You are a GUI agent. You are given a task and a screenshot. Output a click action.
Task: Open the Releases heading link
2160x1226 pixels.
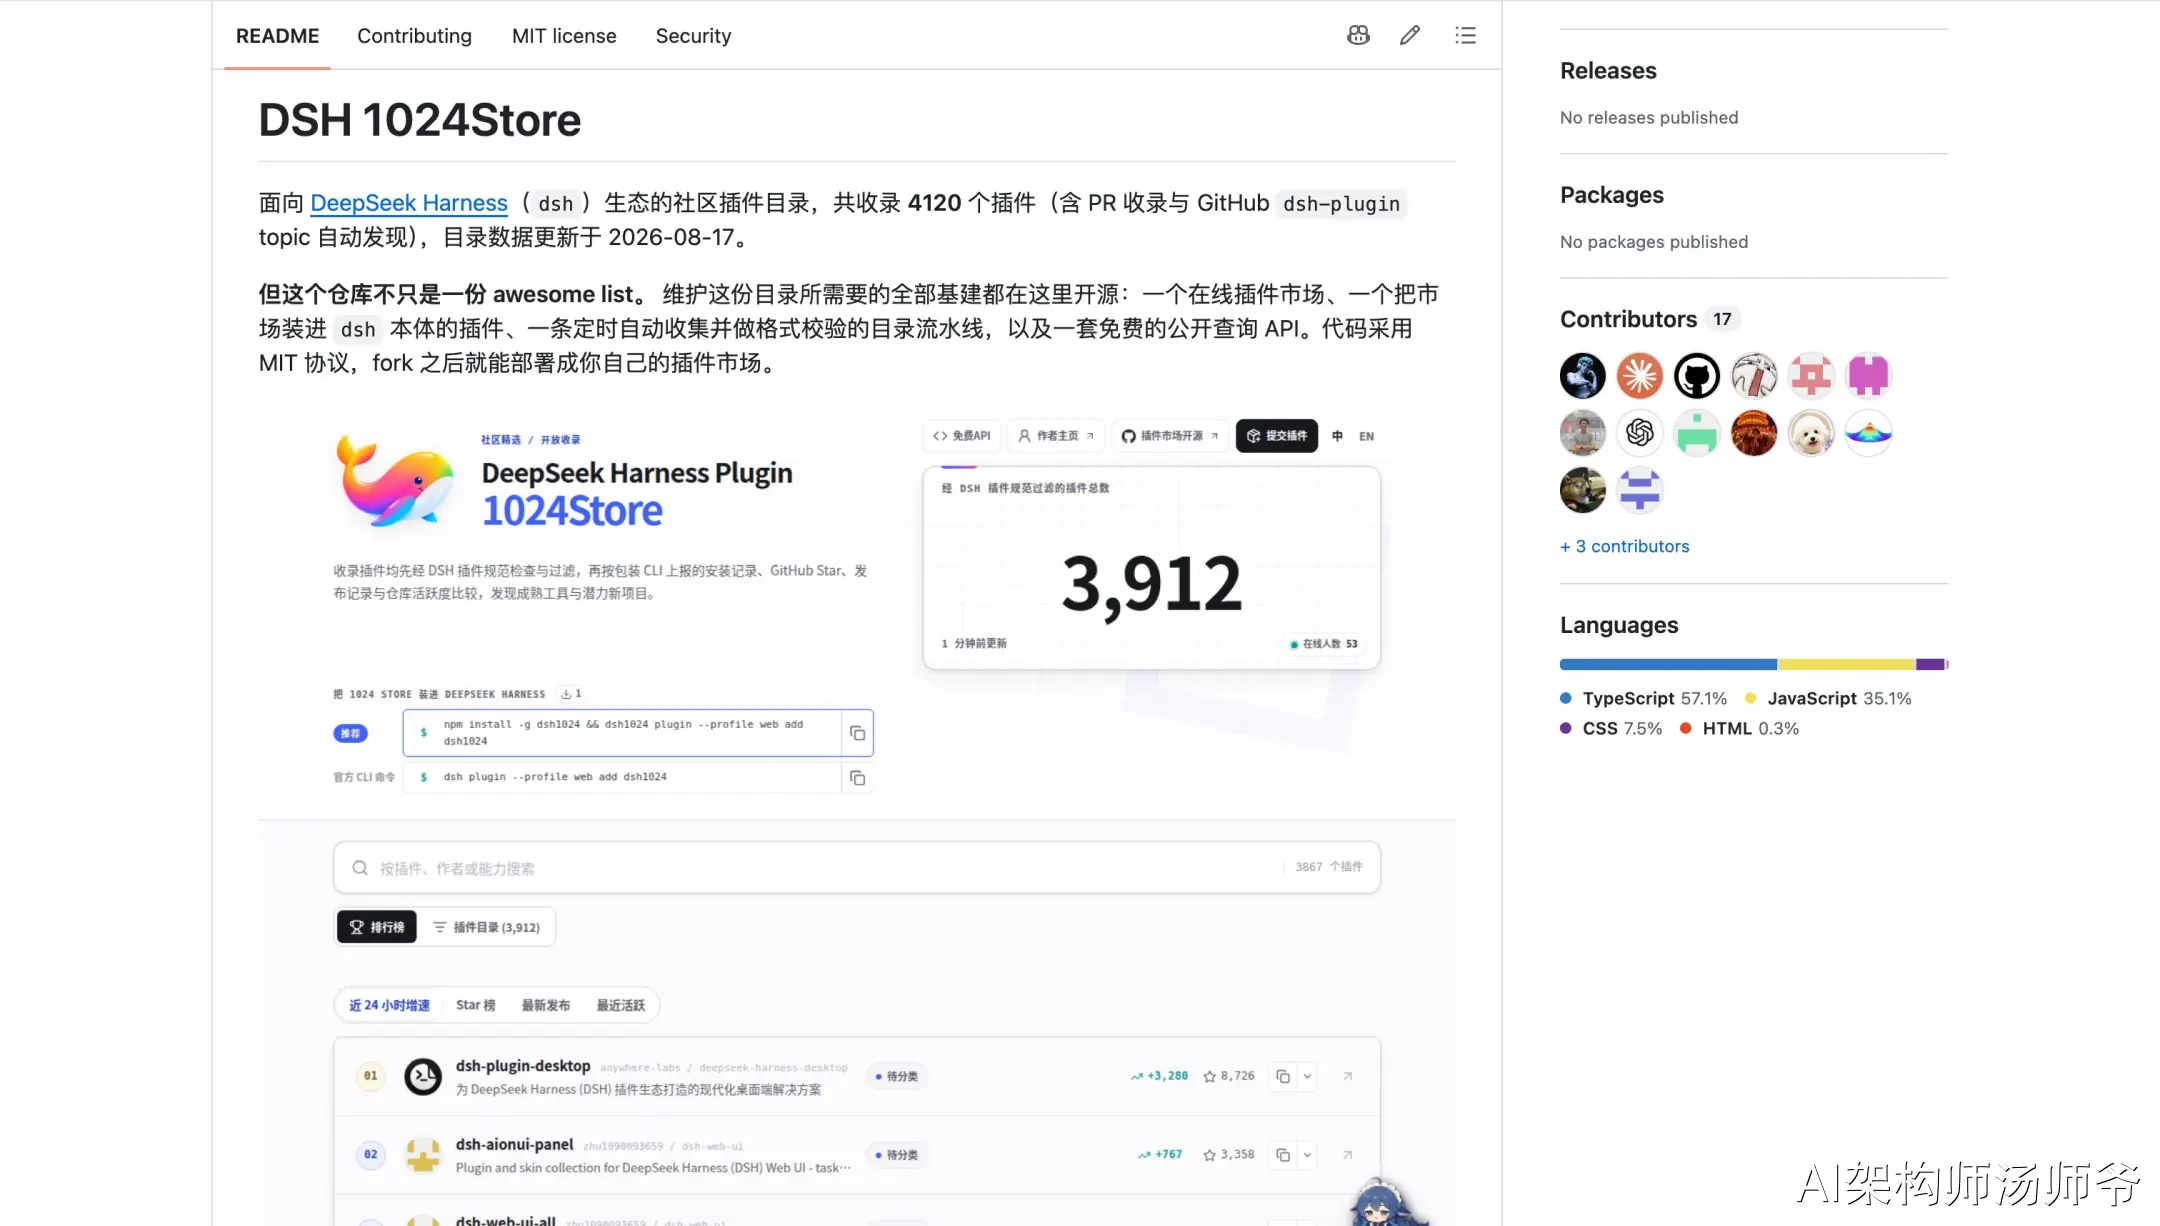click(x=1608, y=71)
